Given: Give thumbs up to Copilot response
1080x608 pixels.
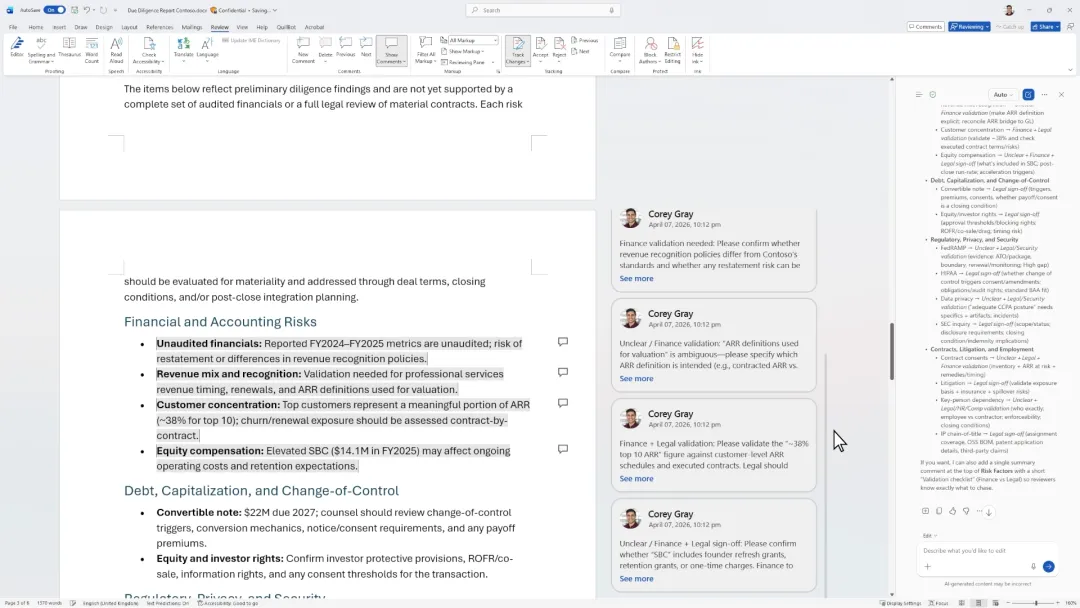Looking at the screenshot, I should (x=953, y=511).
